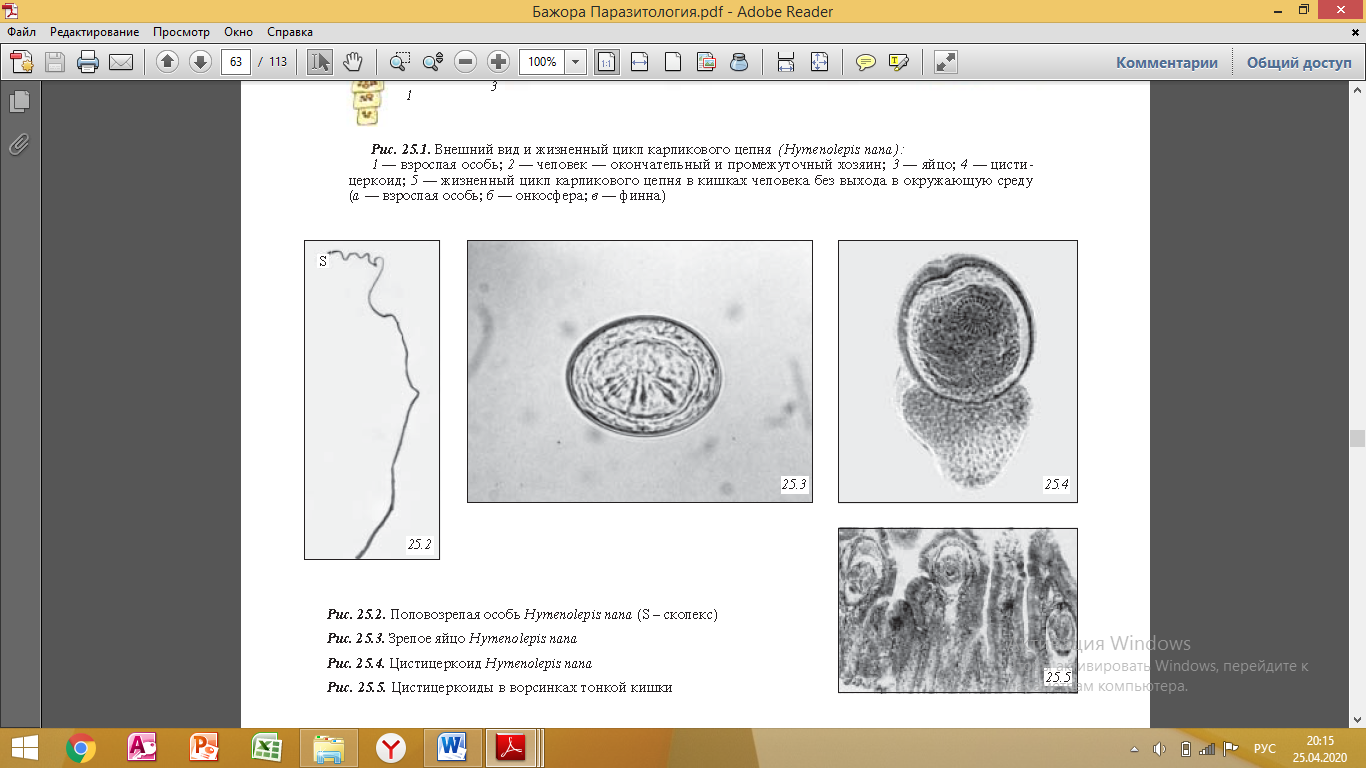Screen dimensions: 1366x768
Task: Click Adobe Reader taskbar button
Action: (x=513, y=747)
